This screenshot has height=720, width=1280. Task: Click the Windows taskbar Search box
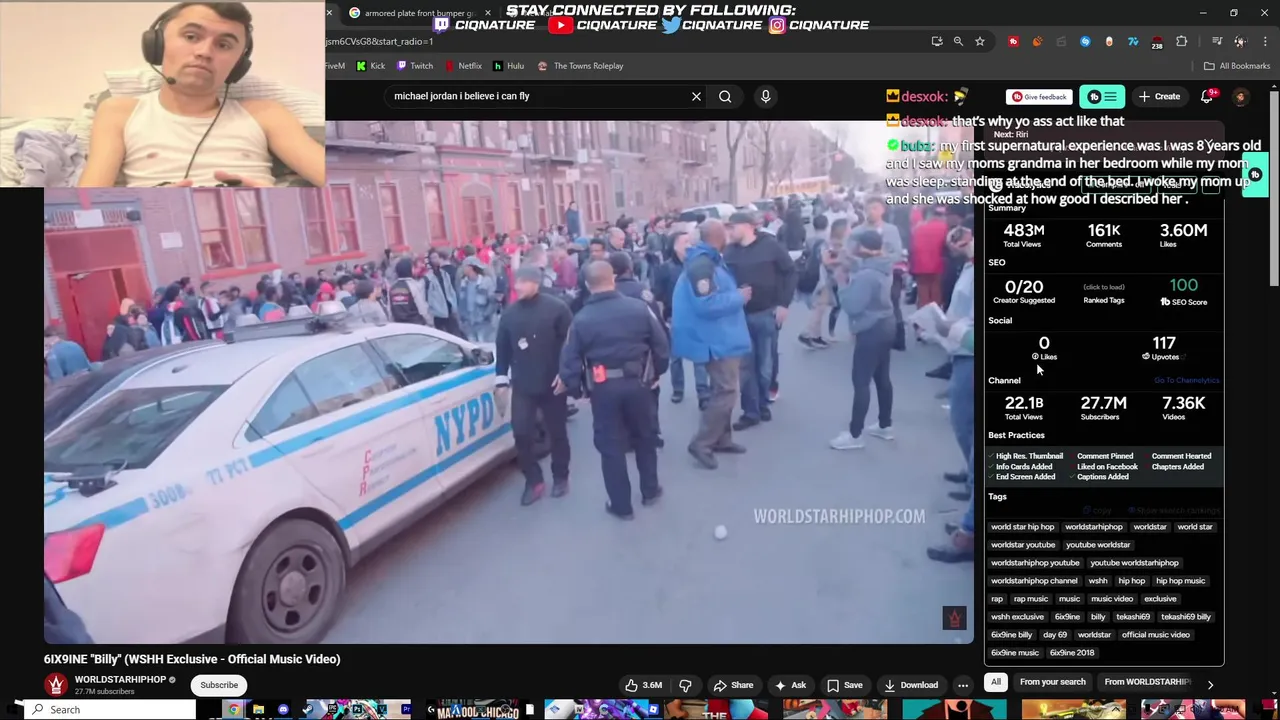coord(110,710)
